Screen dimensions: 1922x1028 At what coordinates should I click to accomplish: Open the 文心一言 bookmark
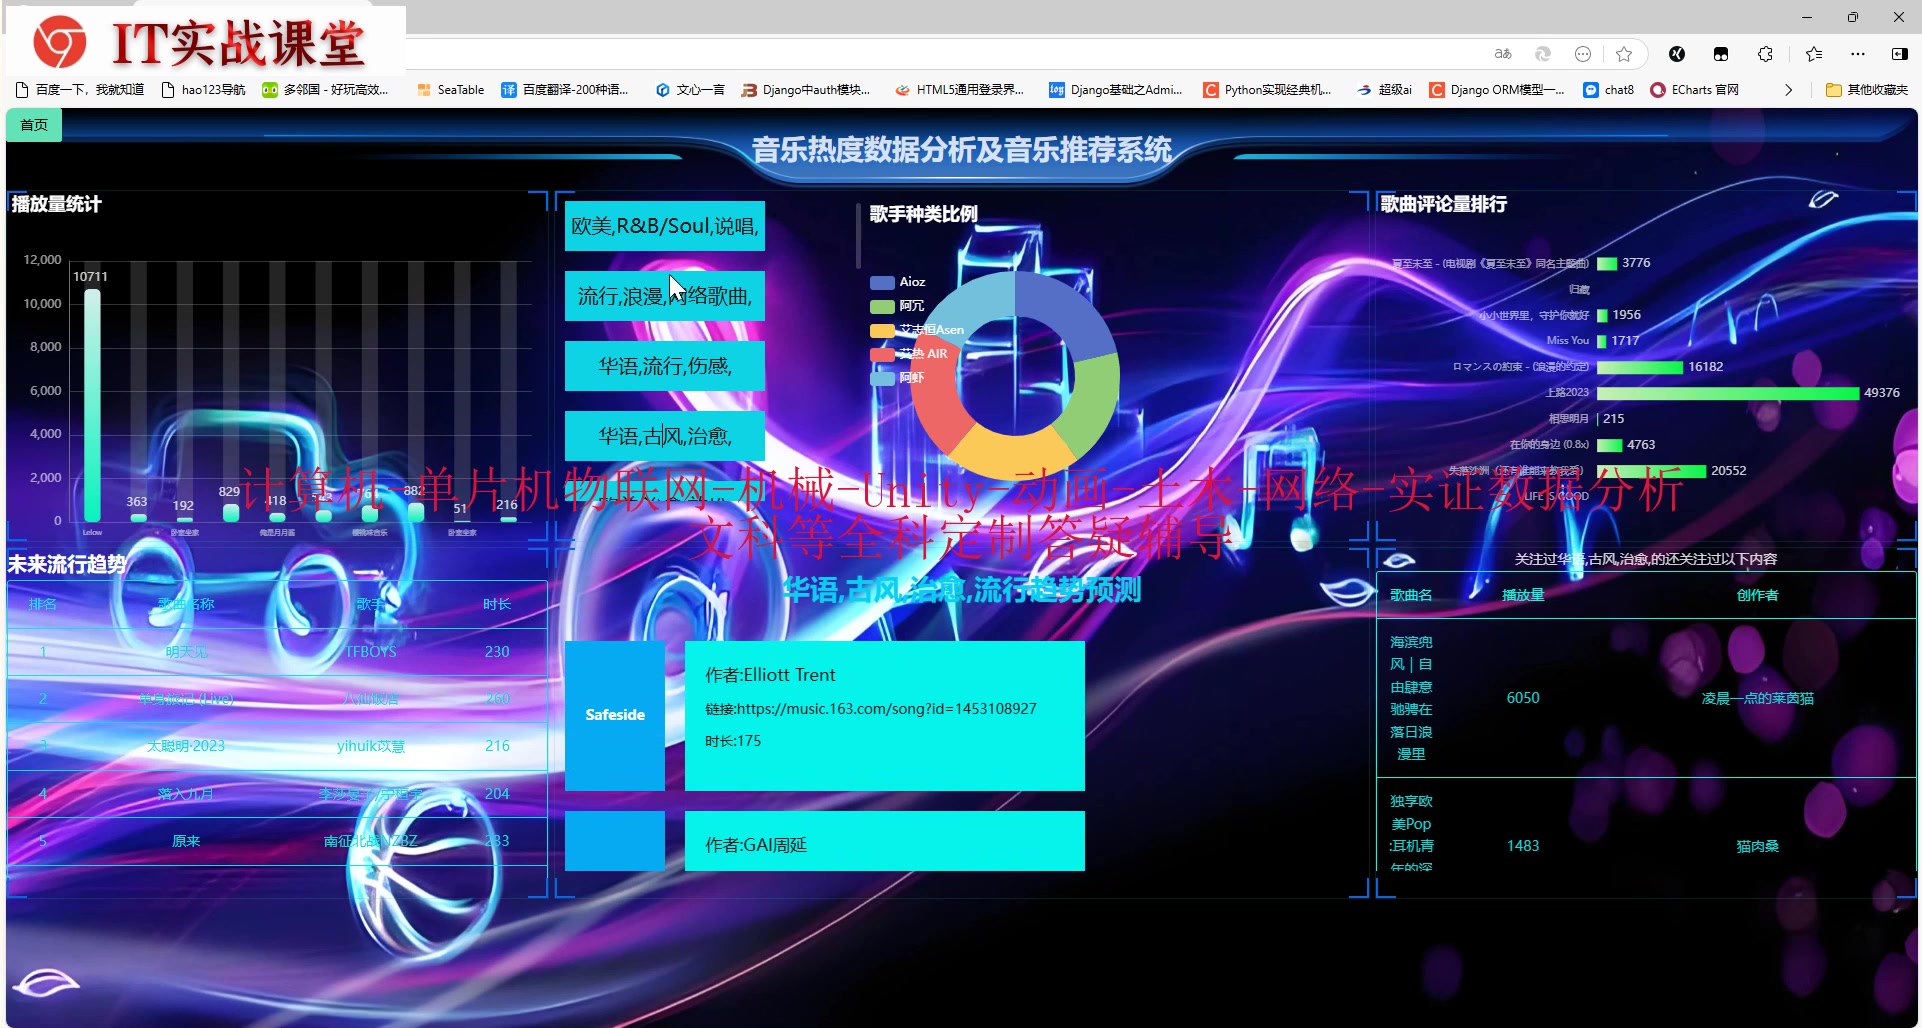tap(690, 90)
